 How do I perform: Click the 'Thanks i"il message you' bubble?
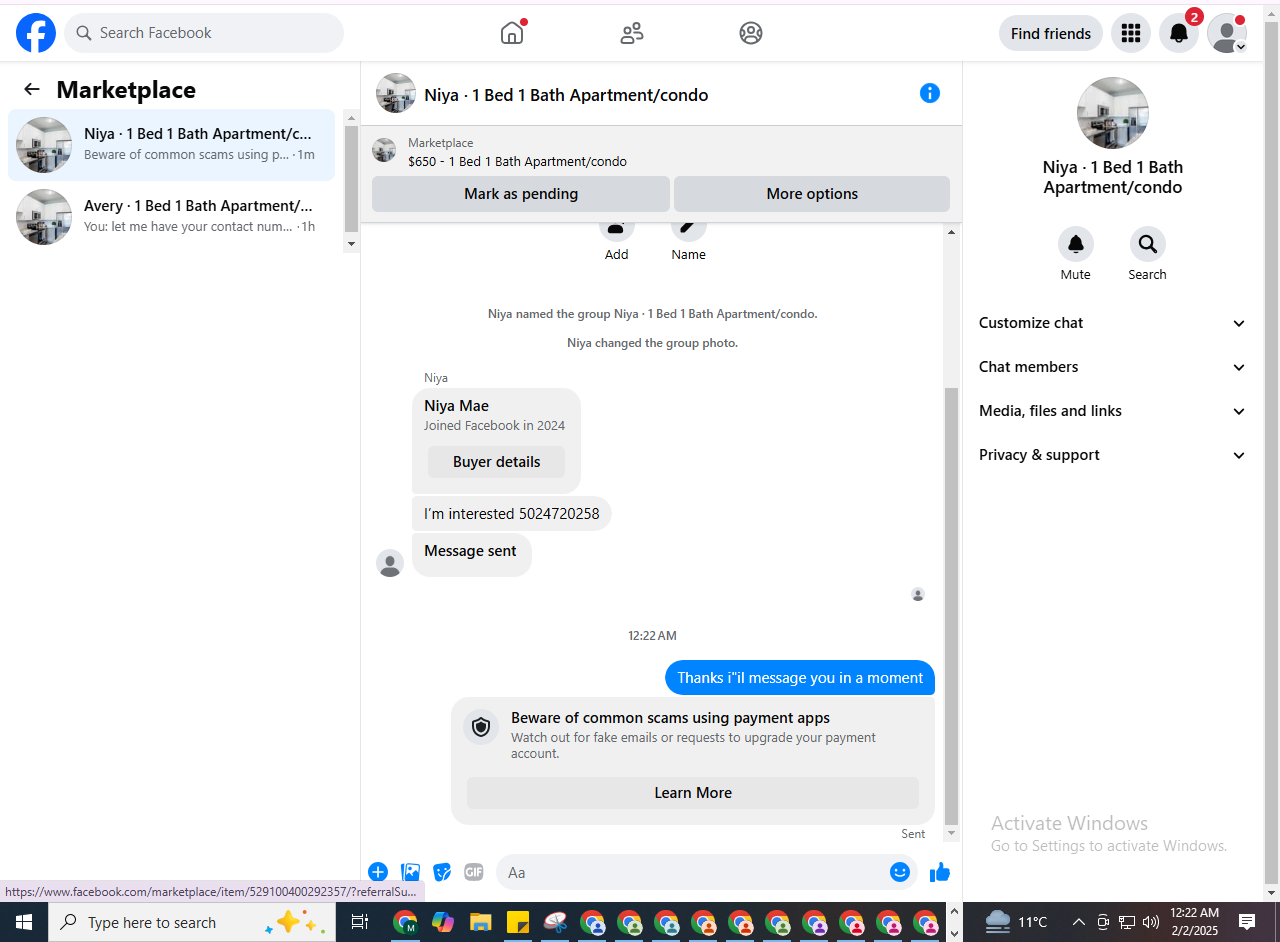[x=800, y=678]
